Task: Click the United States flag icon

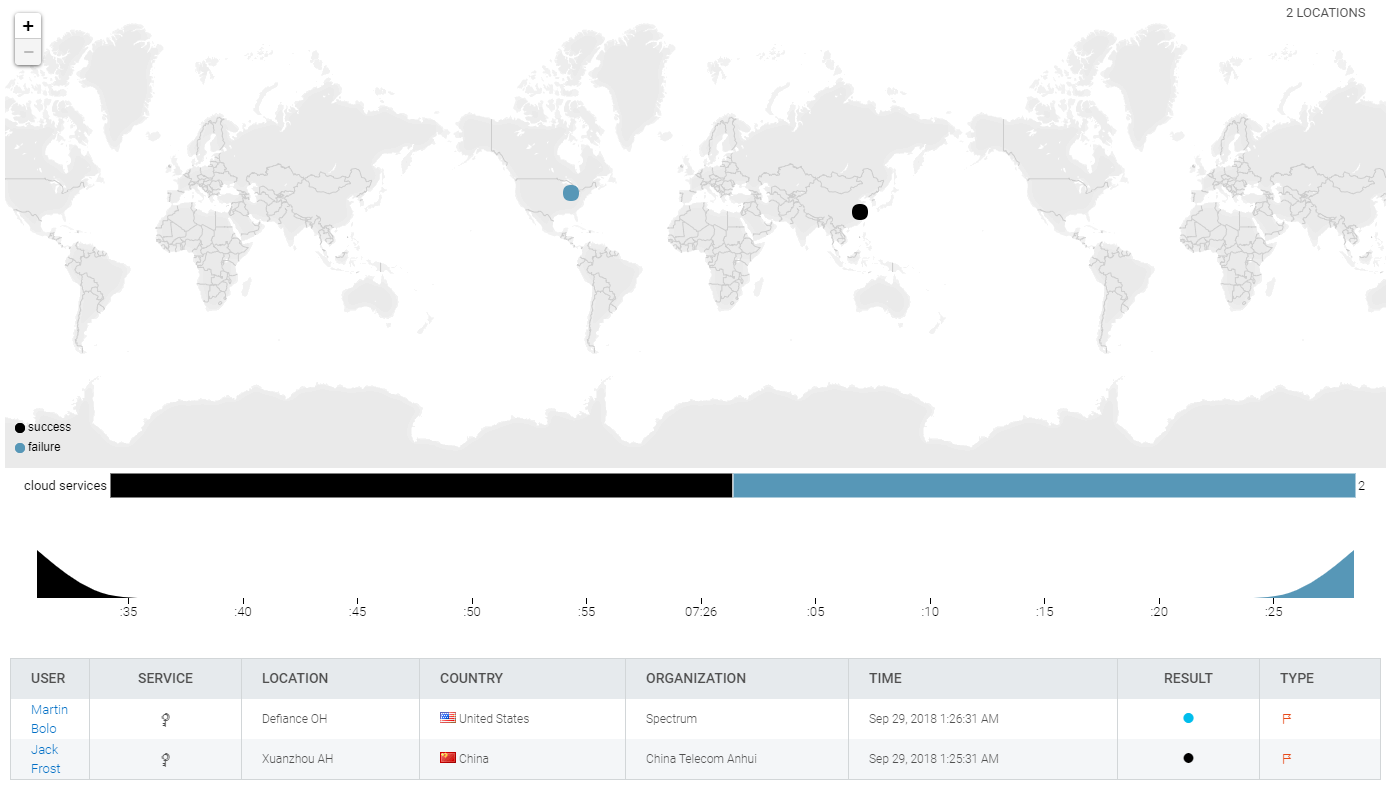Action: coord(448,718)
